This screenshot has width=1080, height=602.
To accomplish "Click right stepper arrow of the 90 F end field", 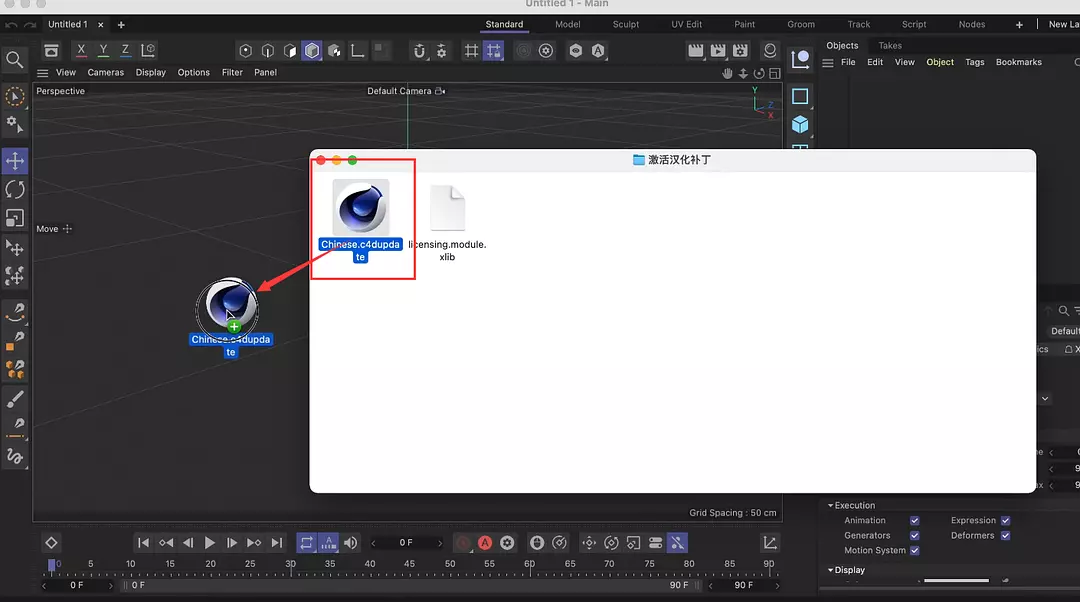I will click(778, 585).
